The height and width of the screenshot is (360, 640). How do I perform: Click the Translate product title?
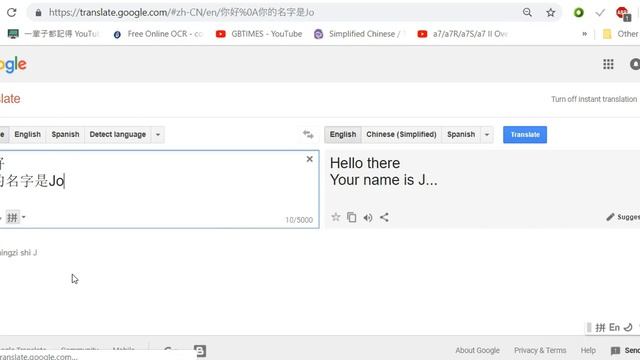pyautogui.click(x=10, y=99)
